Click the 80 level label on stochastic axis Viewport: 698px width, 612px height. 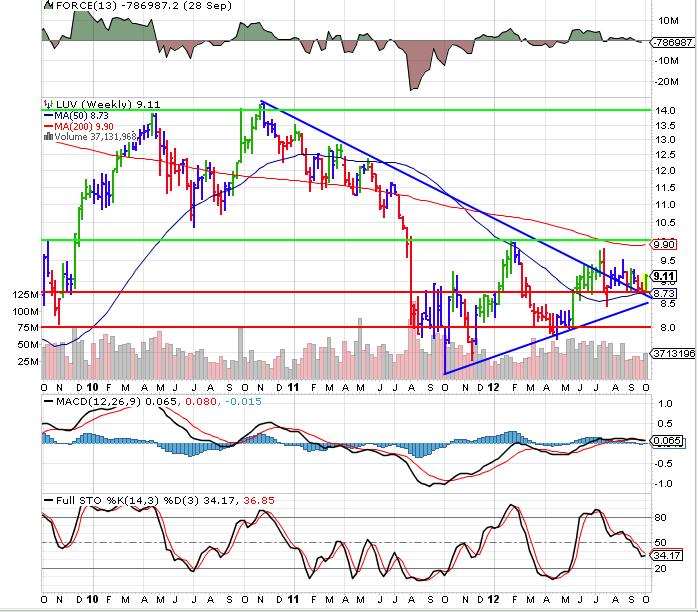click(x=661, y=518)
